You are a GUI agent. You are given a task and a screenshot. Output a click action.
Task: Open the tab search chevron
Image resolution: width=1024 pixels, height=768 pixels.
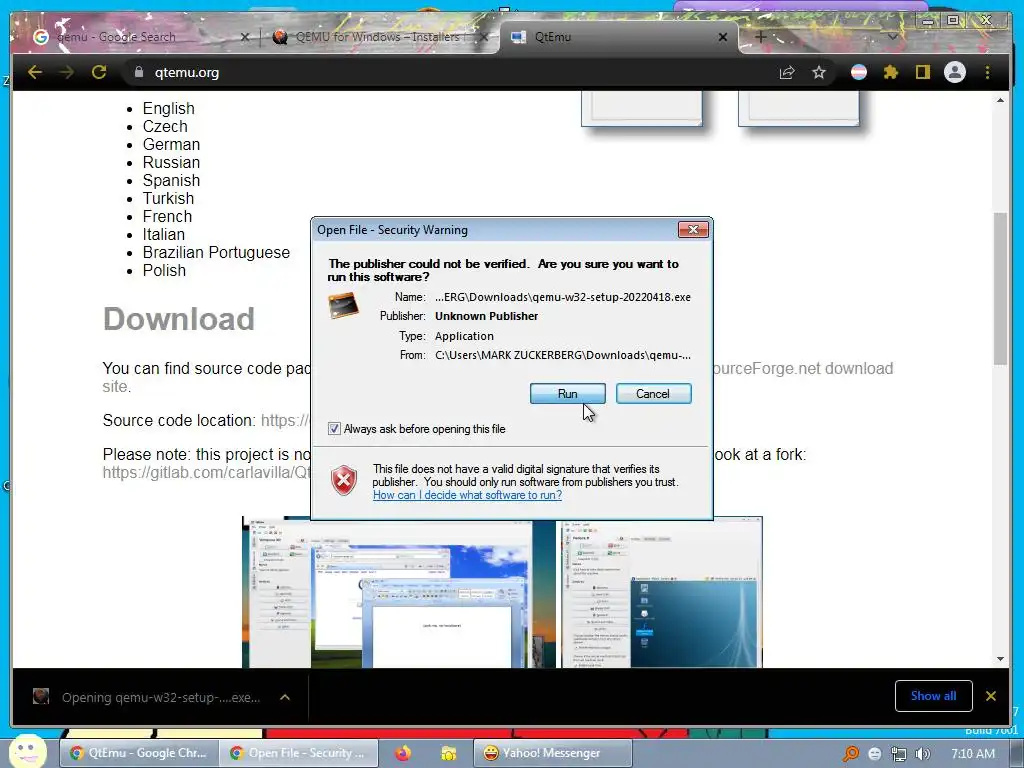892,37
